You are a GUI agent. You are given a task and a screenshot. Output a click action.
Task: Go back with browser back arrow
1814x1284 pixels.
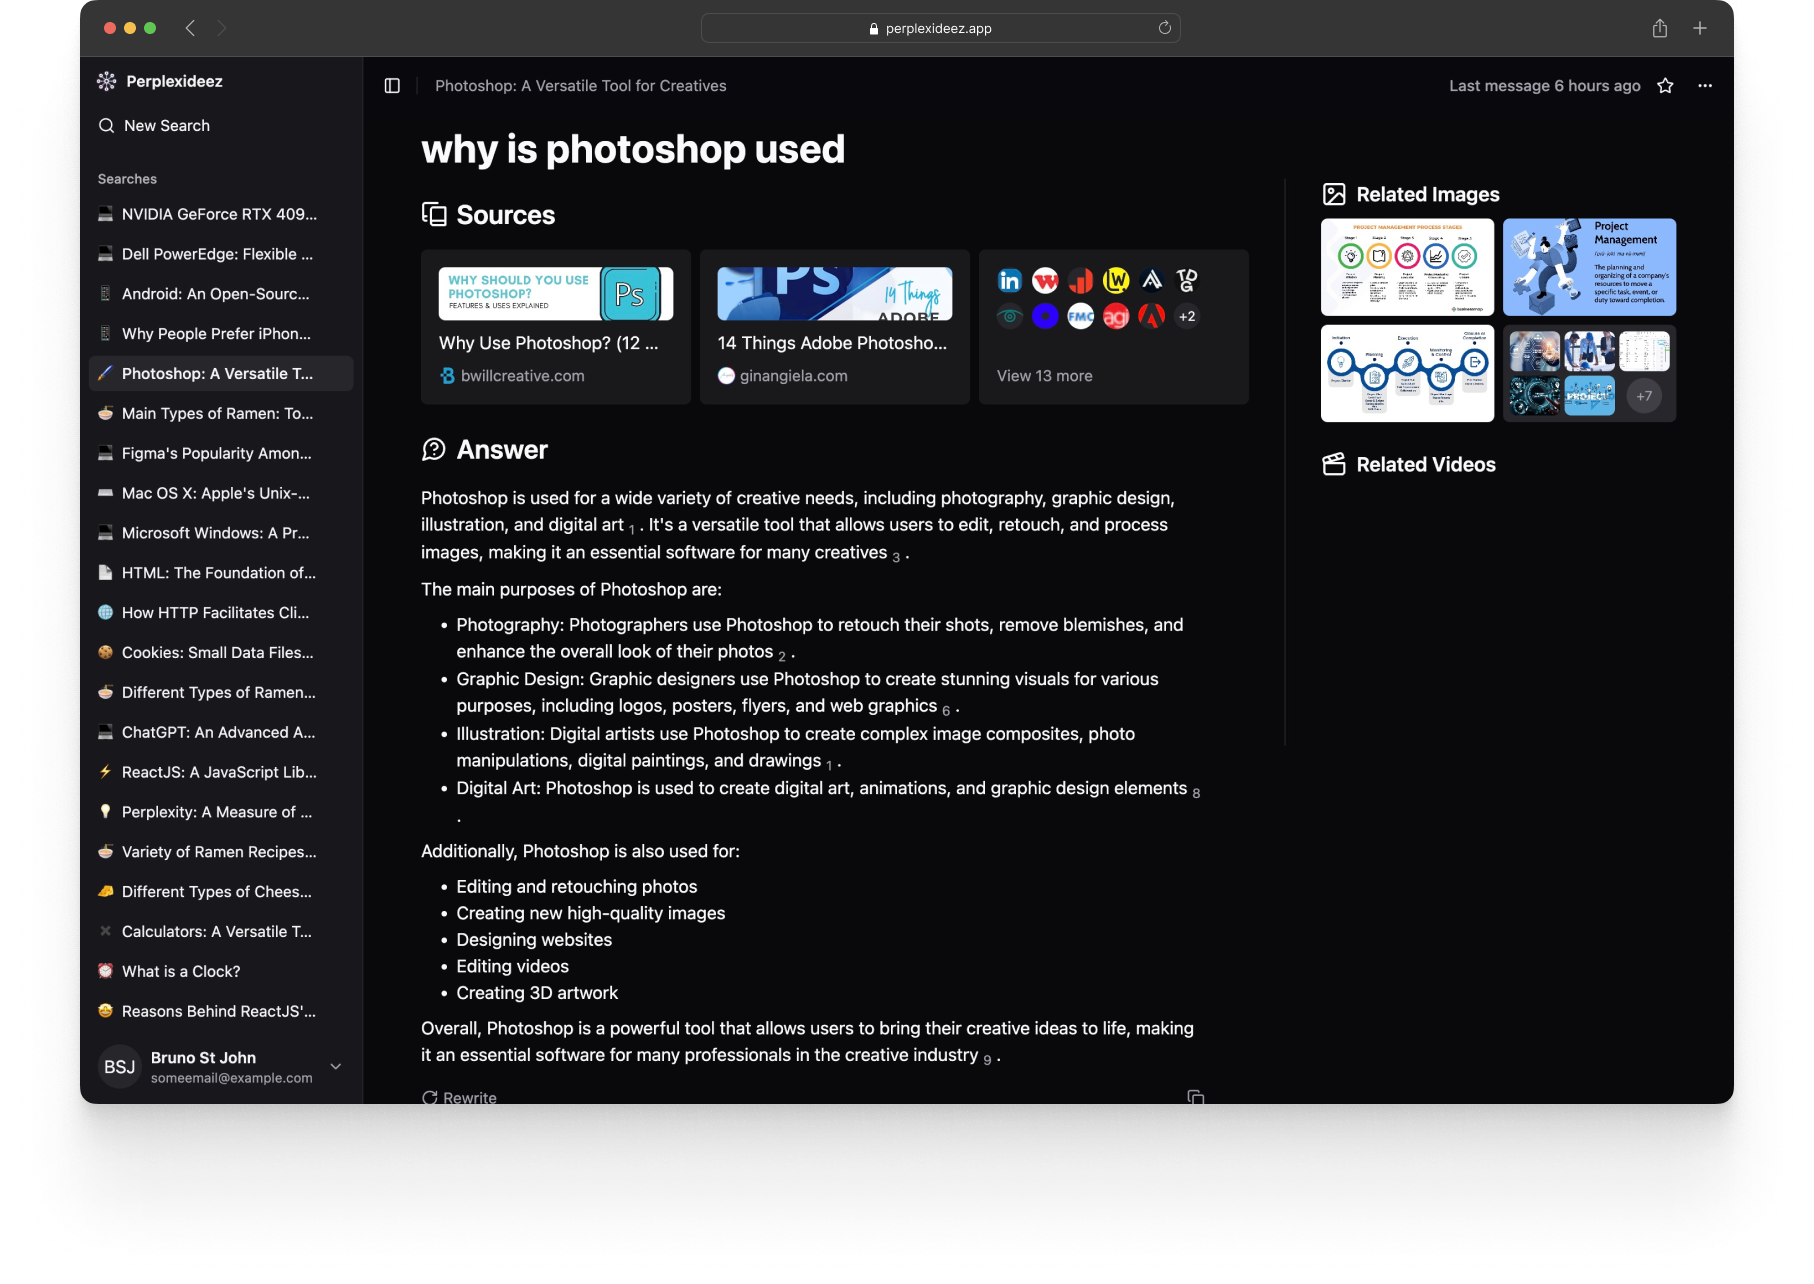(x=190, y=28)
